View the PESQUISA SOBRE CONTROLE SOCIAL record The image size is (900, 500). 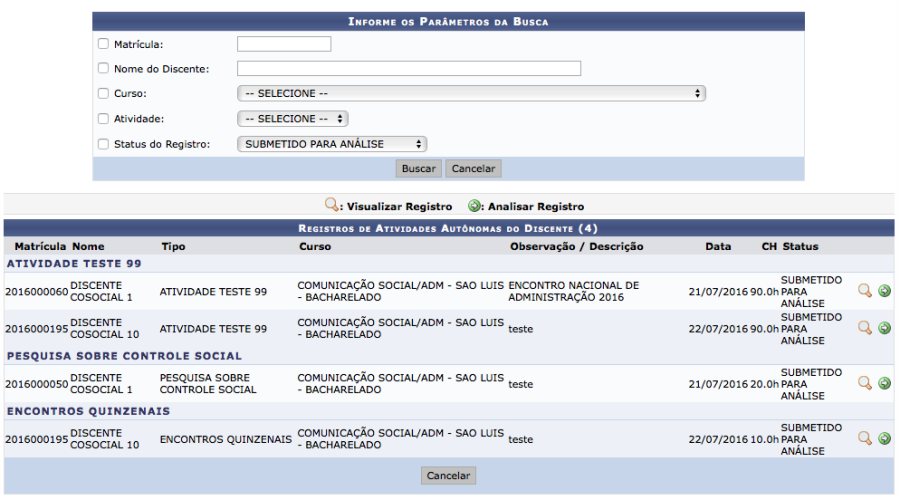click(865, 383)
